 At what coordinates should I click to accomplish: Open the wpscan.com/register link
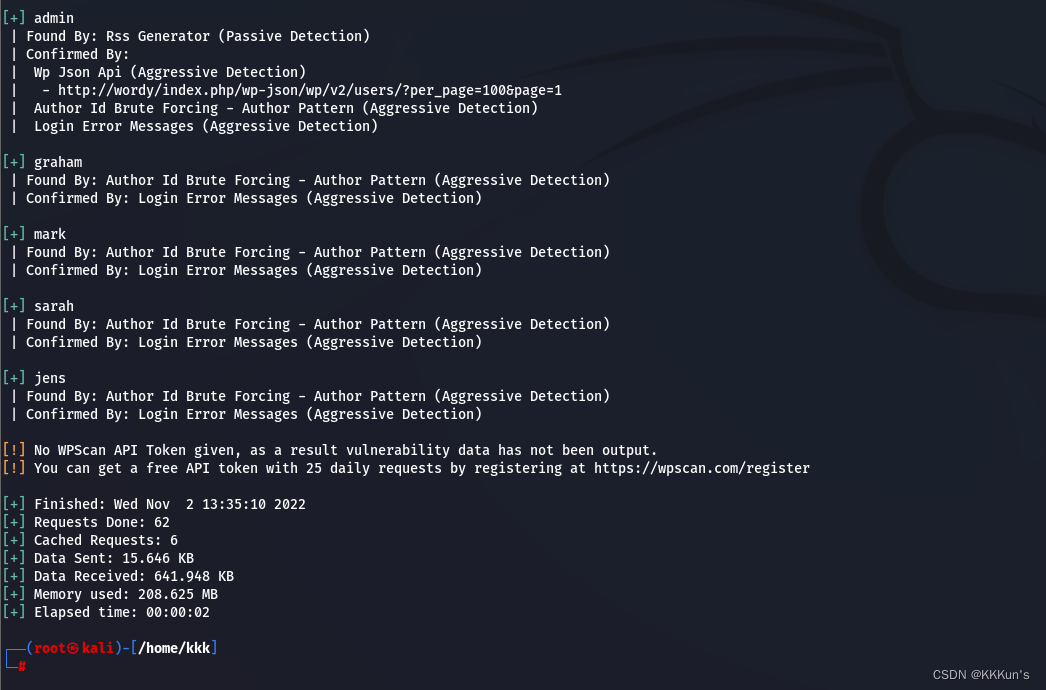pos(702,468)
